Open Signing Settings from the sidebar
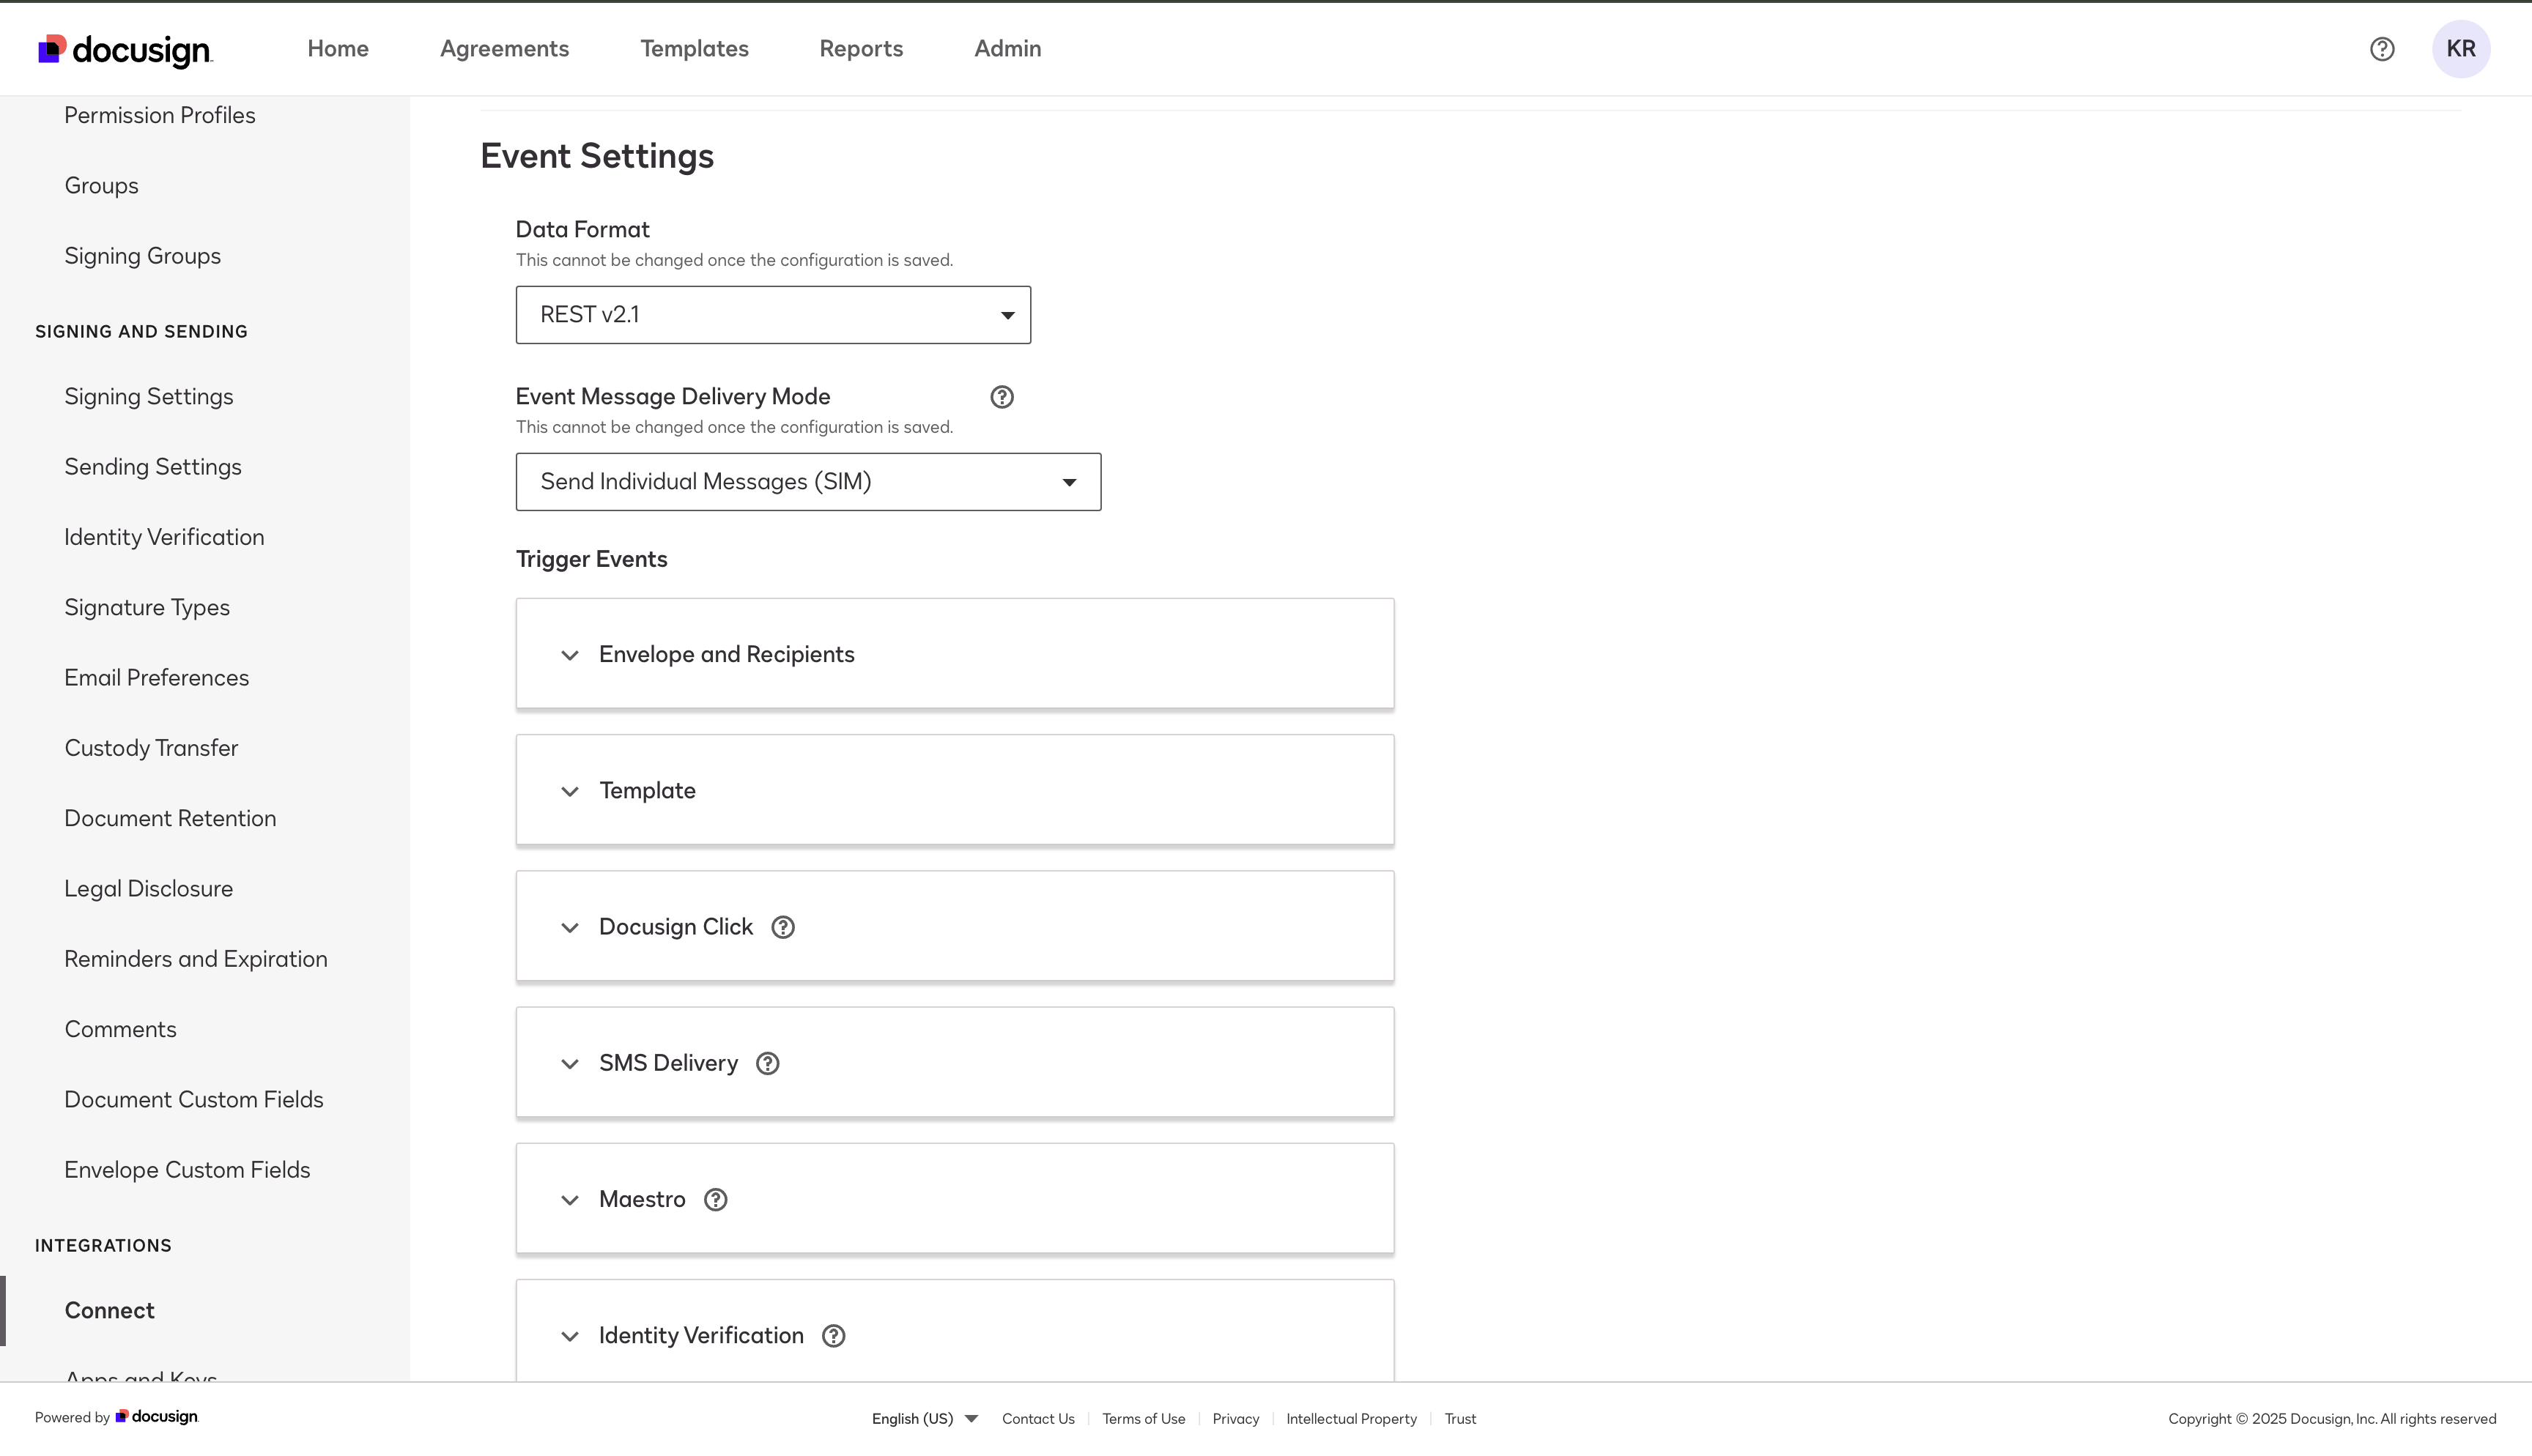 [x=148, y=396]
